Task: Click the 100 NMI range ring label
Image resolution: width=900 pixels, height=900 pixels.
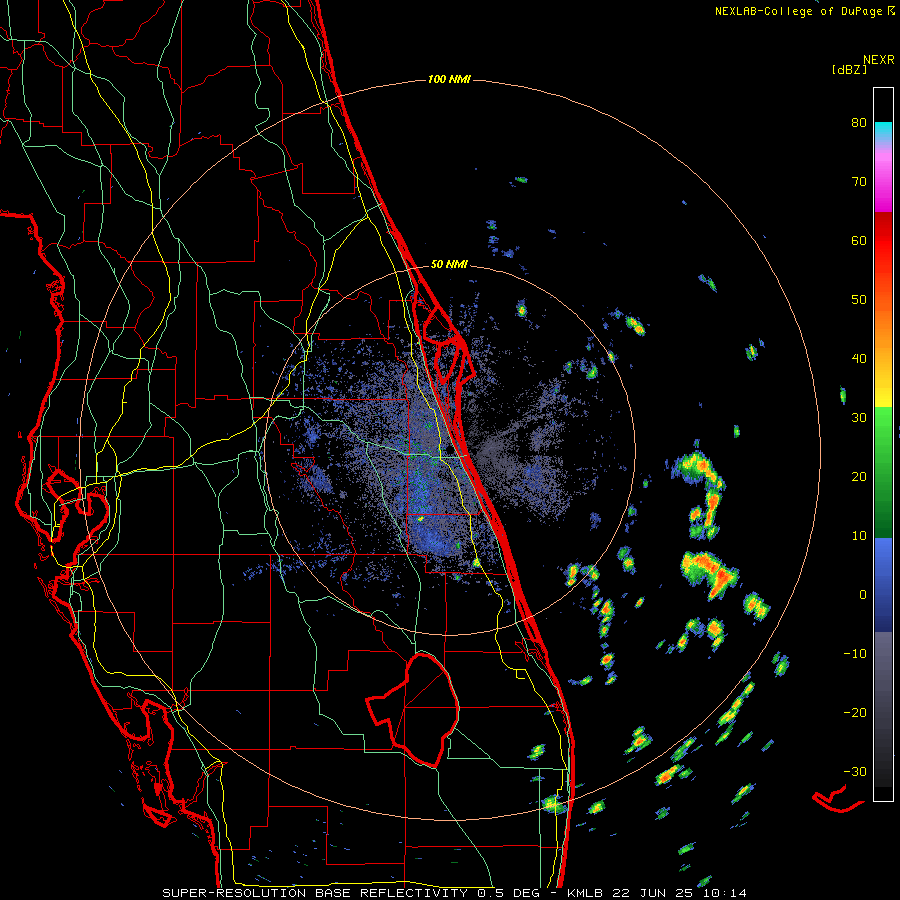Action: 449,79
